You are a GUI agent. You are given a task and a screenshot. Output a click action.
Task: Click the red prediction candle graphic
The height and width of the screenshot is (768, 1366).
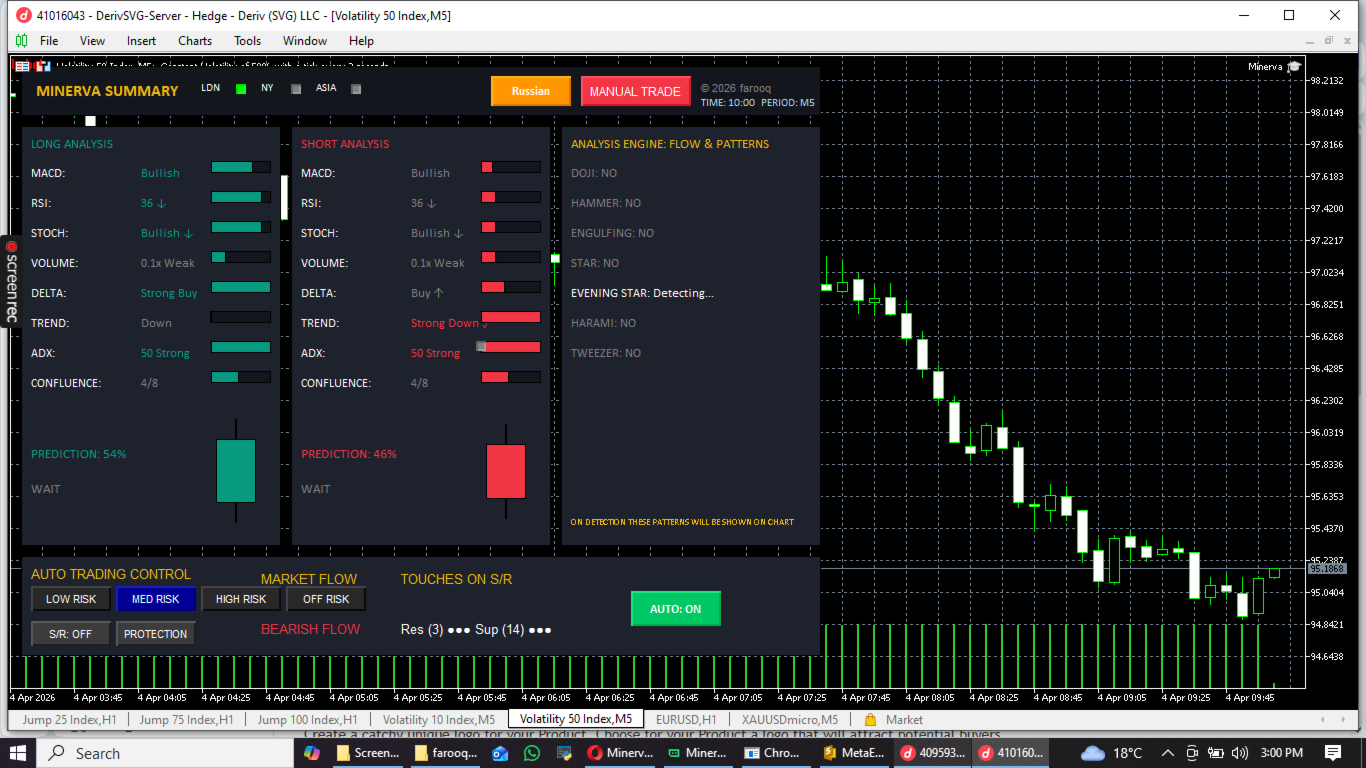coord(506,471)
